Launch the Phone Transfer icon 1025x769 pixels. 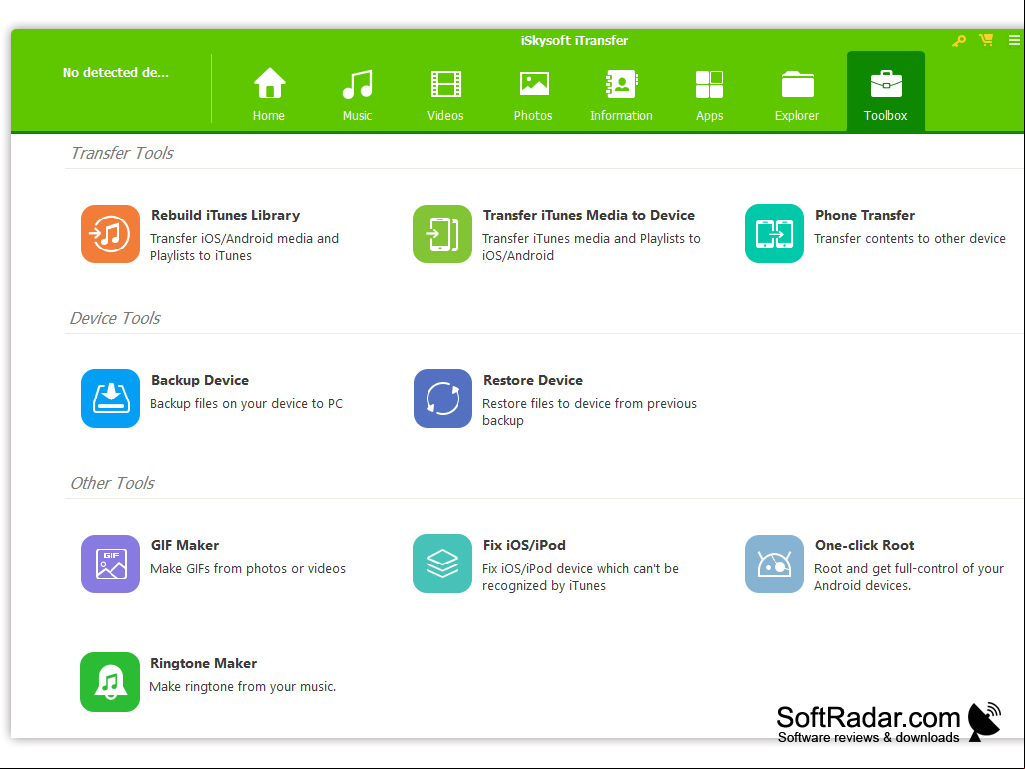(775, 233)
